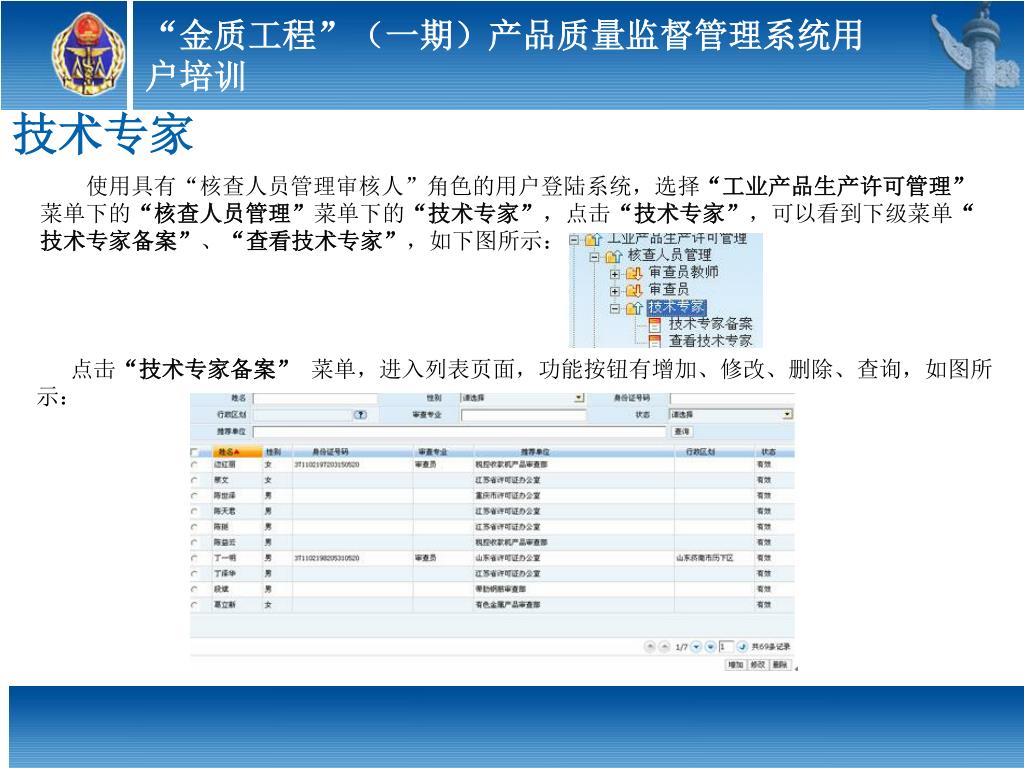Sort by the 姓名 column header
1024x768 pixels.
[237, 452]
